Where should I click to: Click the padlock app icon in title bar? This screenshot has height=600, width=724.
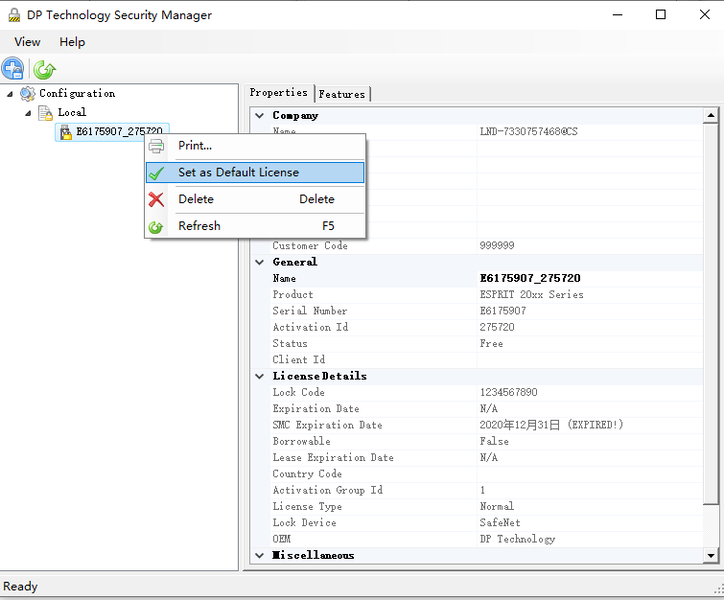click(x=14, y=15)
